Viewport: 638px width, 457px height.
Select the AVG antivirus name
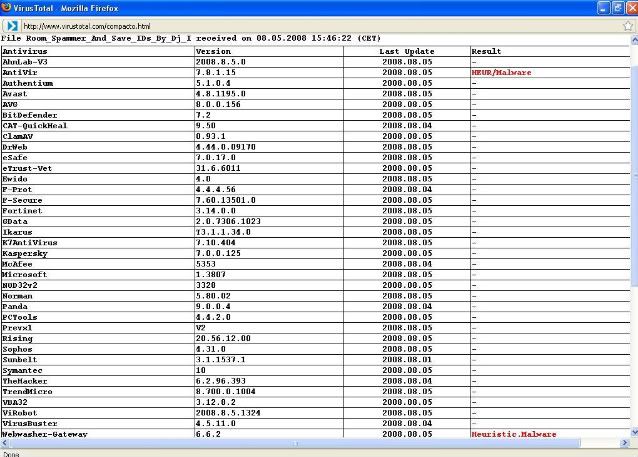(x=10, y=104)
